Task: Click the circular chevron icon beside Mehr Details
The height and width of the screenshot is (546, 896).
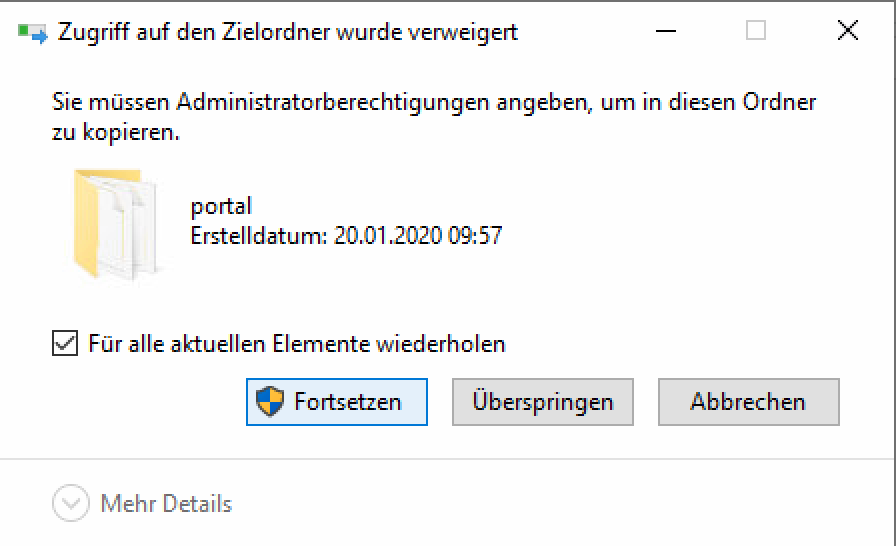Action: [70, 504]
